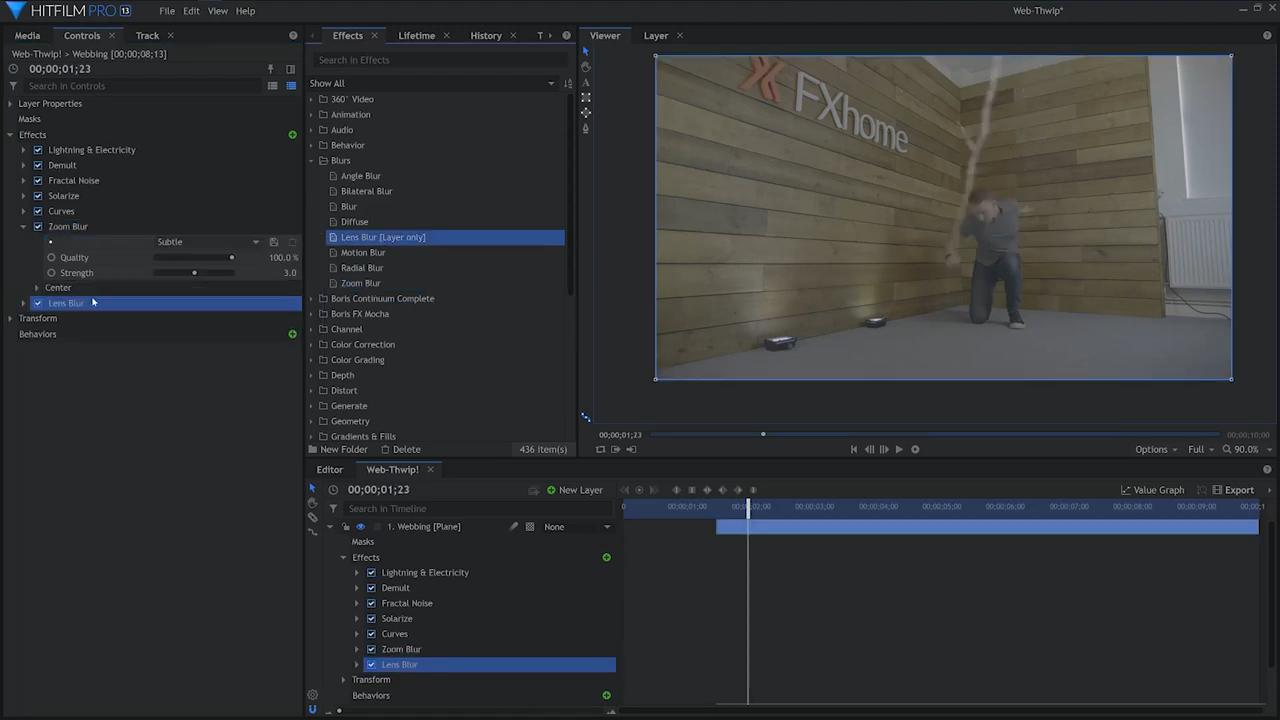Save Zoom Blur preset
1280x720 pixels.
coord(273,242)
